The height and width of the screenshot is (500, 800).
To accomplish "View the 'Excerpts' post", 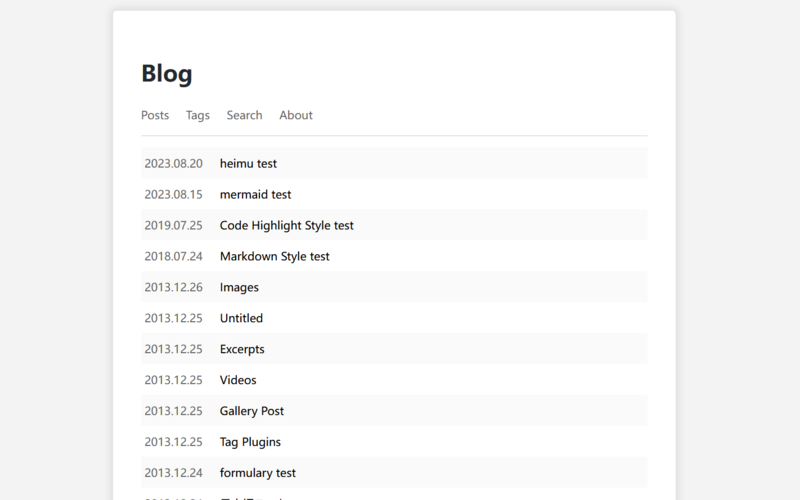I will pos(242,349).
